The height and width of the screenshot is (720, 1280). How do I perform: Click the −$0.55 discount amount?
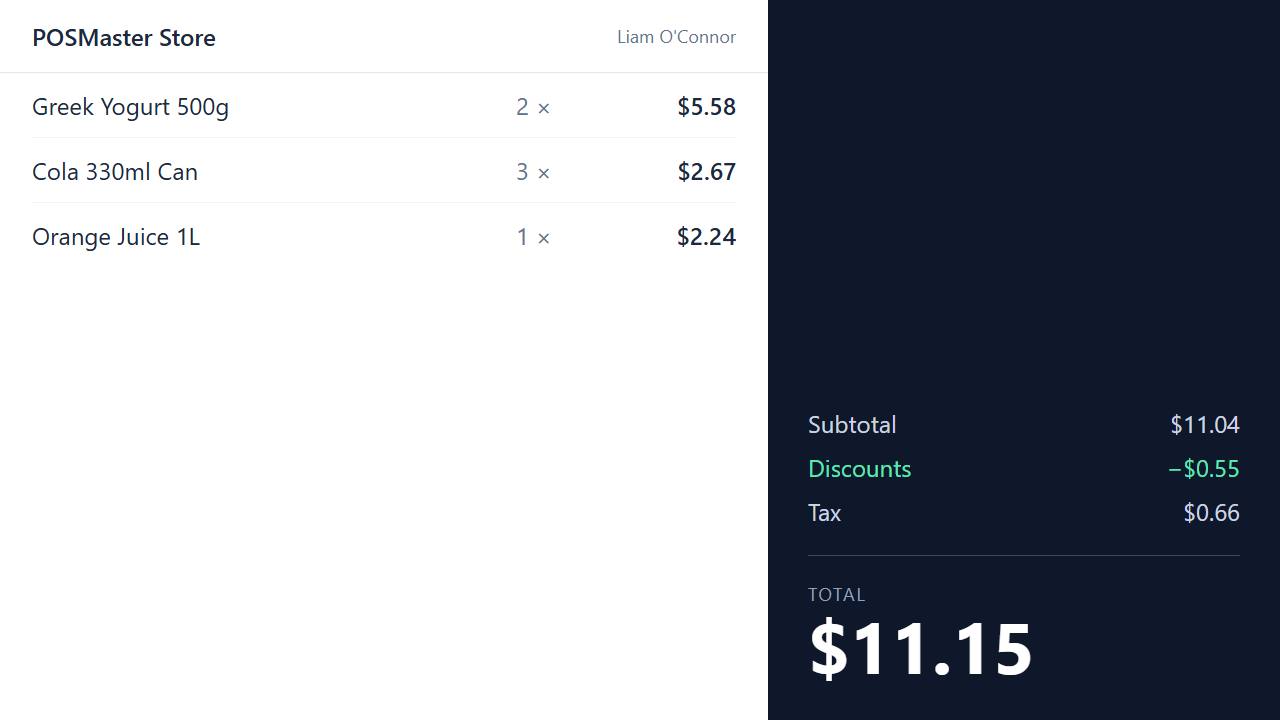[1204, 469]
